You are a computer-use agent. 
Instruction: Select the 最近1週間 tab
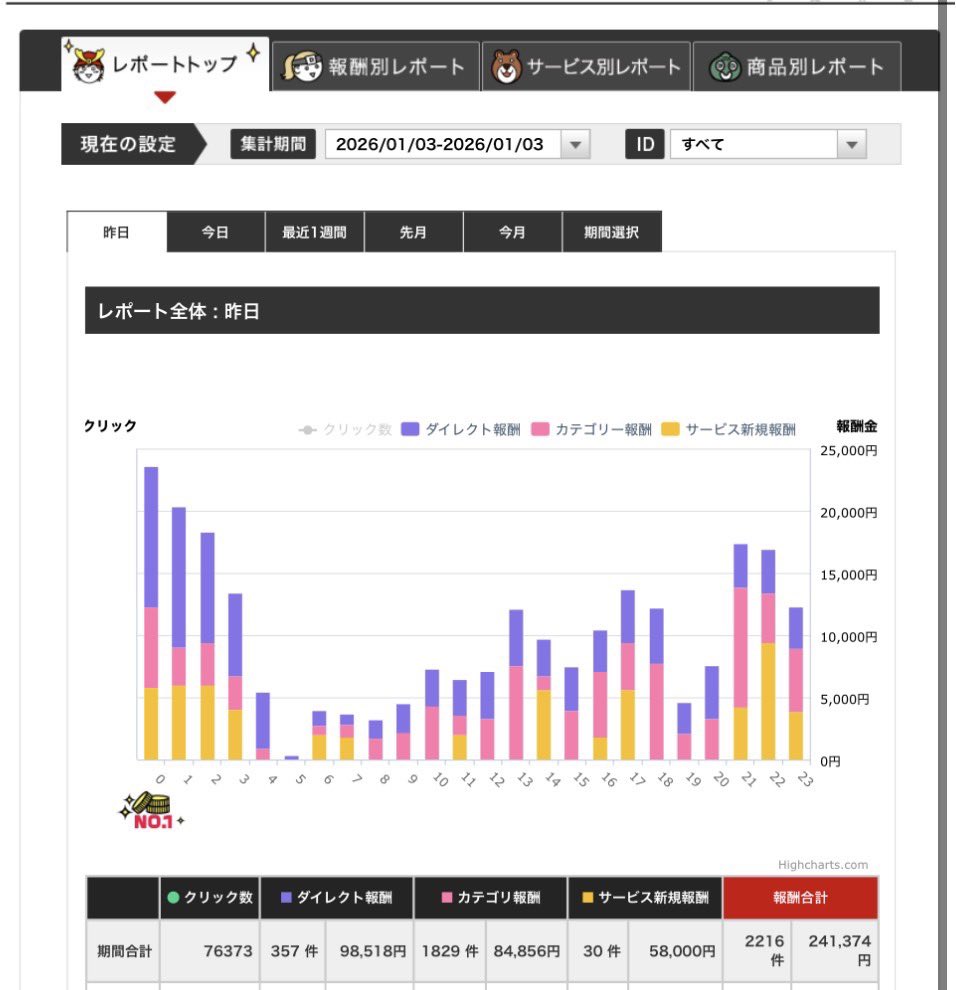click(314, 232)
